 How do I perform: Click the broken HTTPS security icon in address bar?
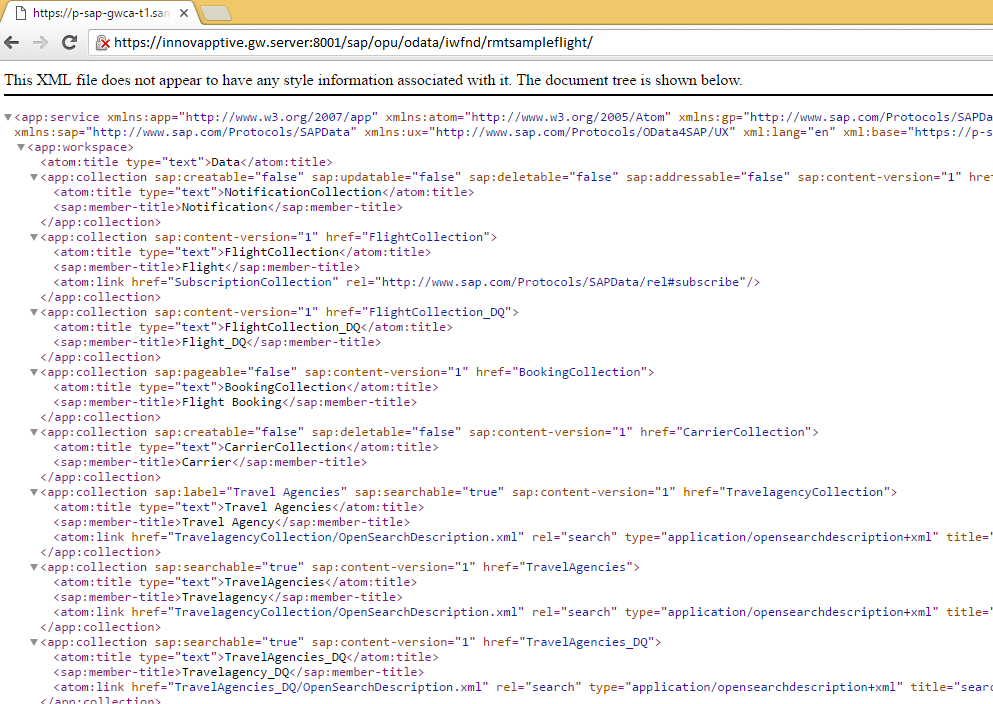102,43
